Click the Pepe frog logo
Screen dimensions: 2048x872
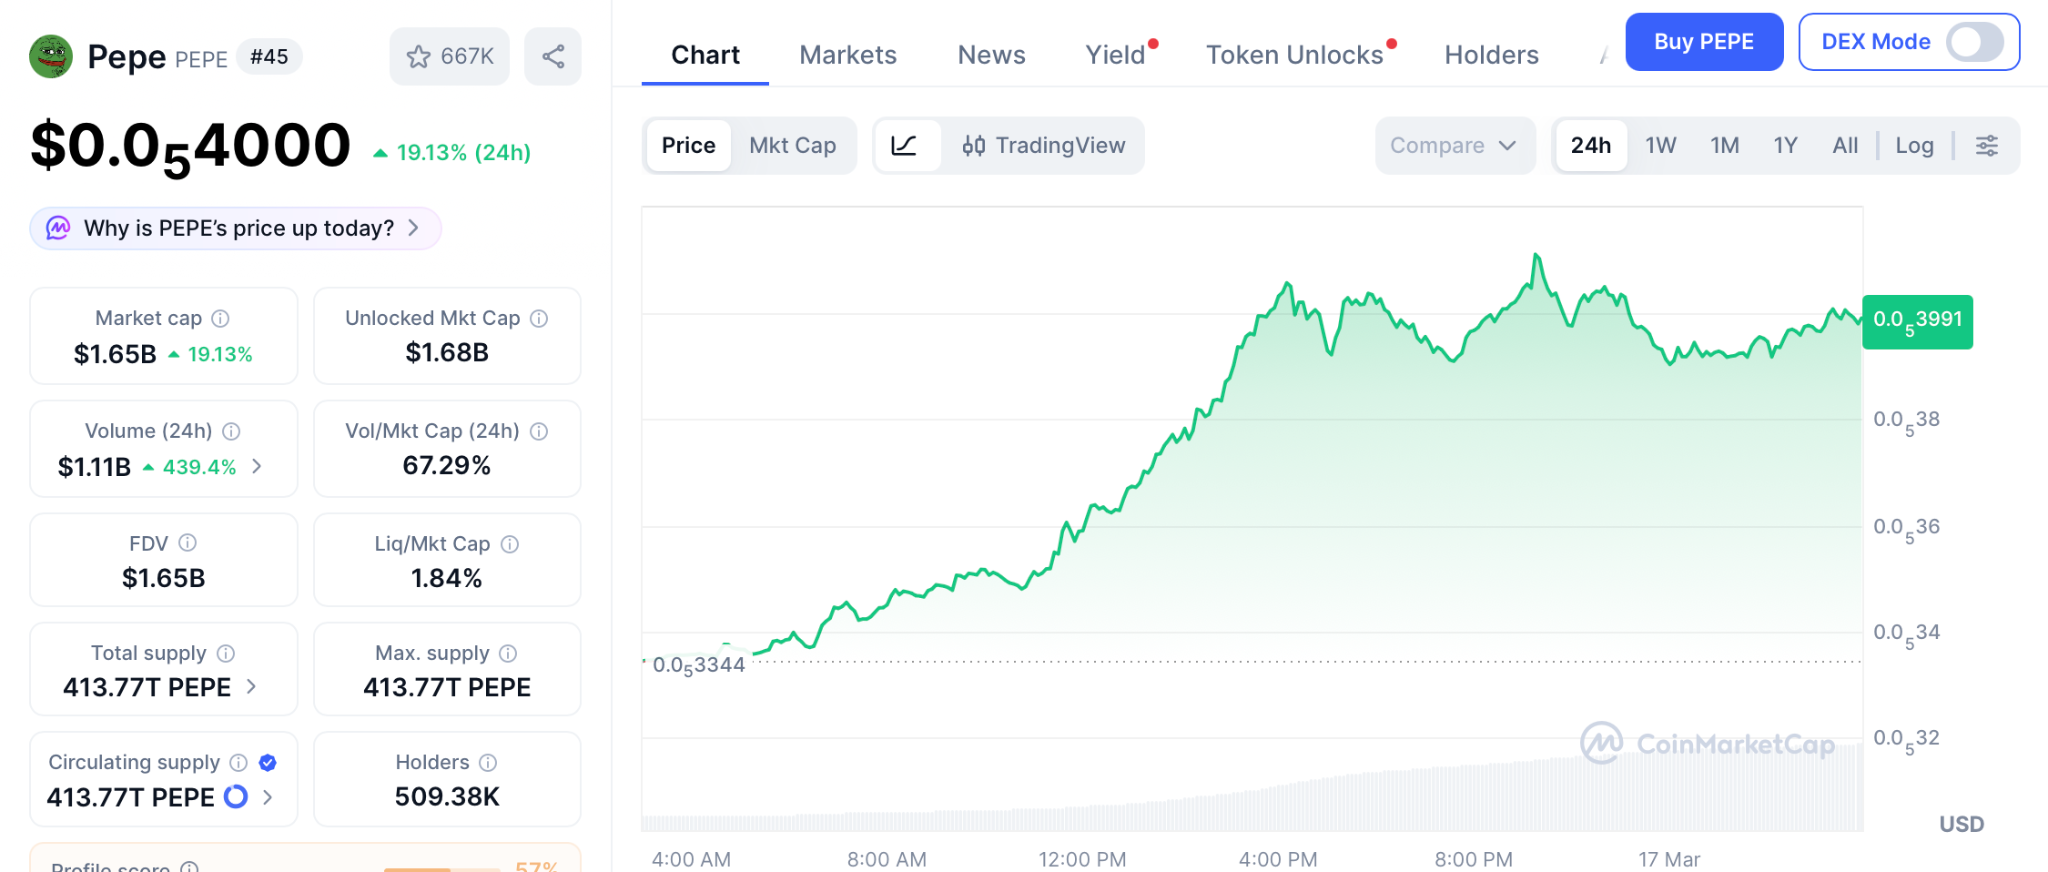[x=51, y=57]
